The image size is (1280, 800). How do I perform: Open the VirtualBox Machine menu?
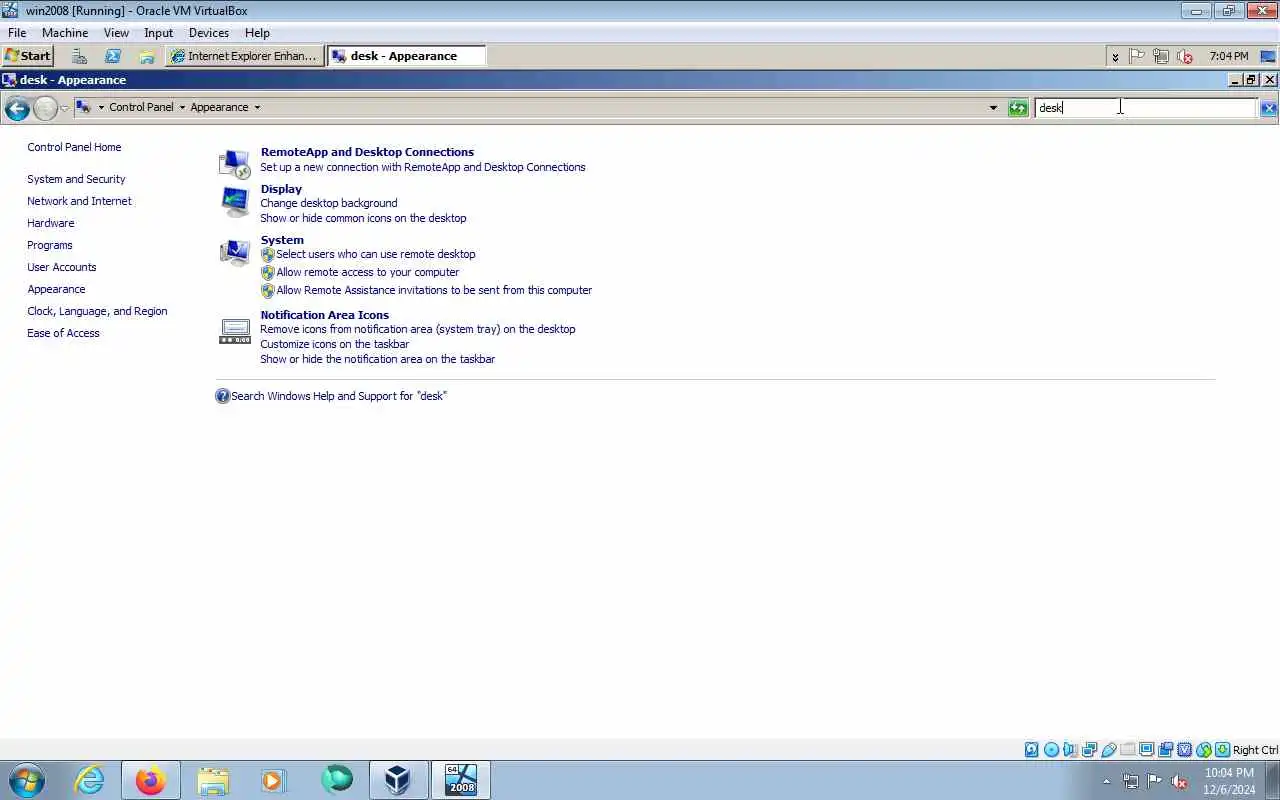[x=65, y=33]
